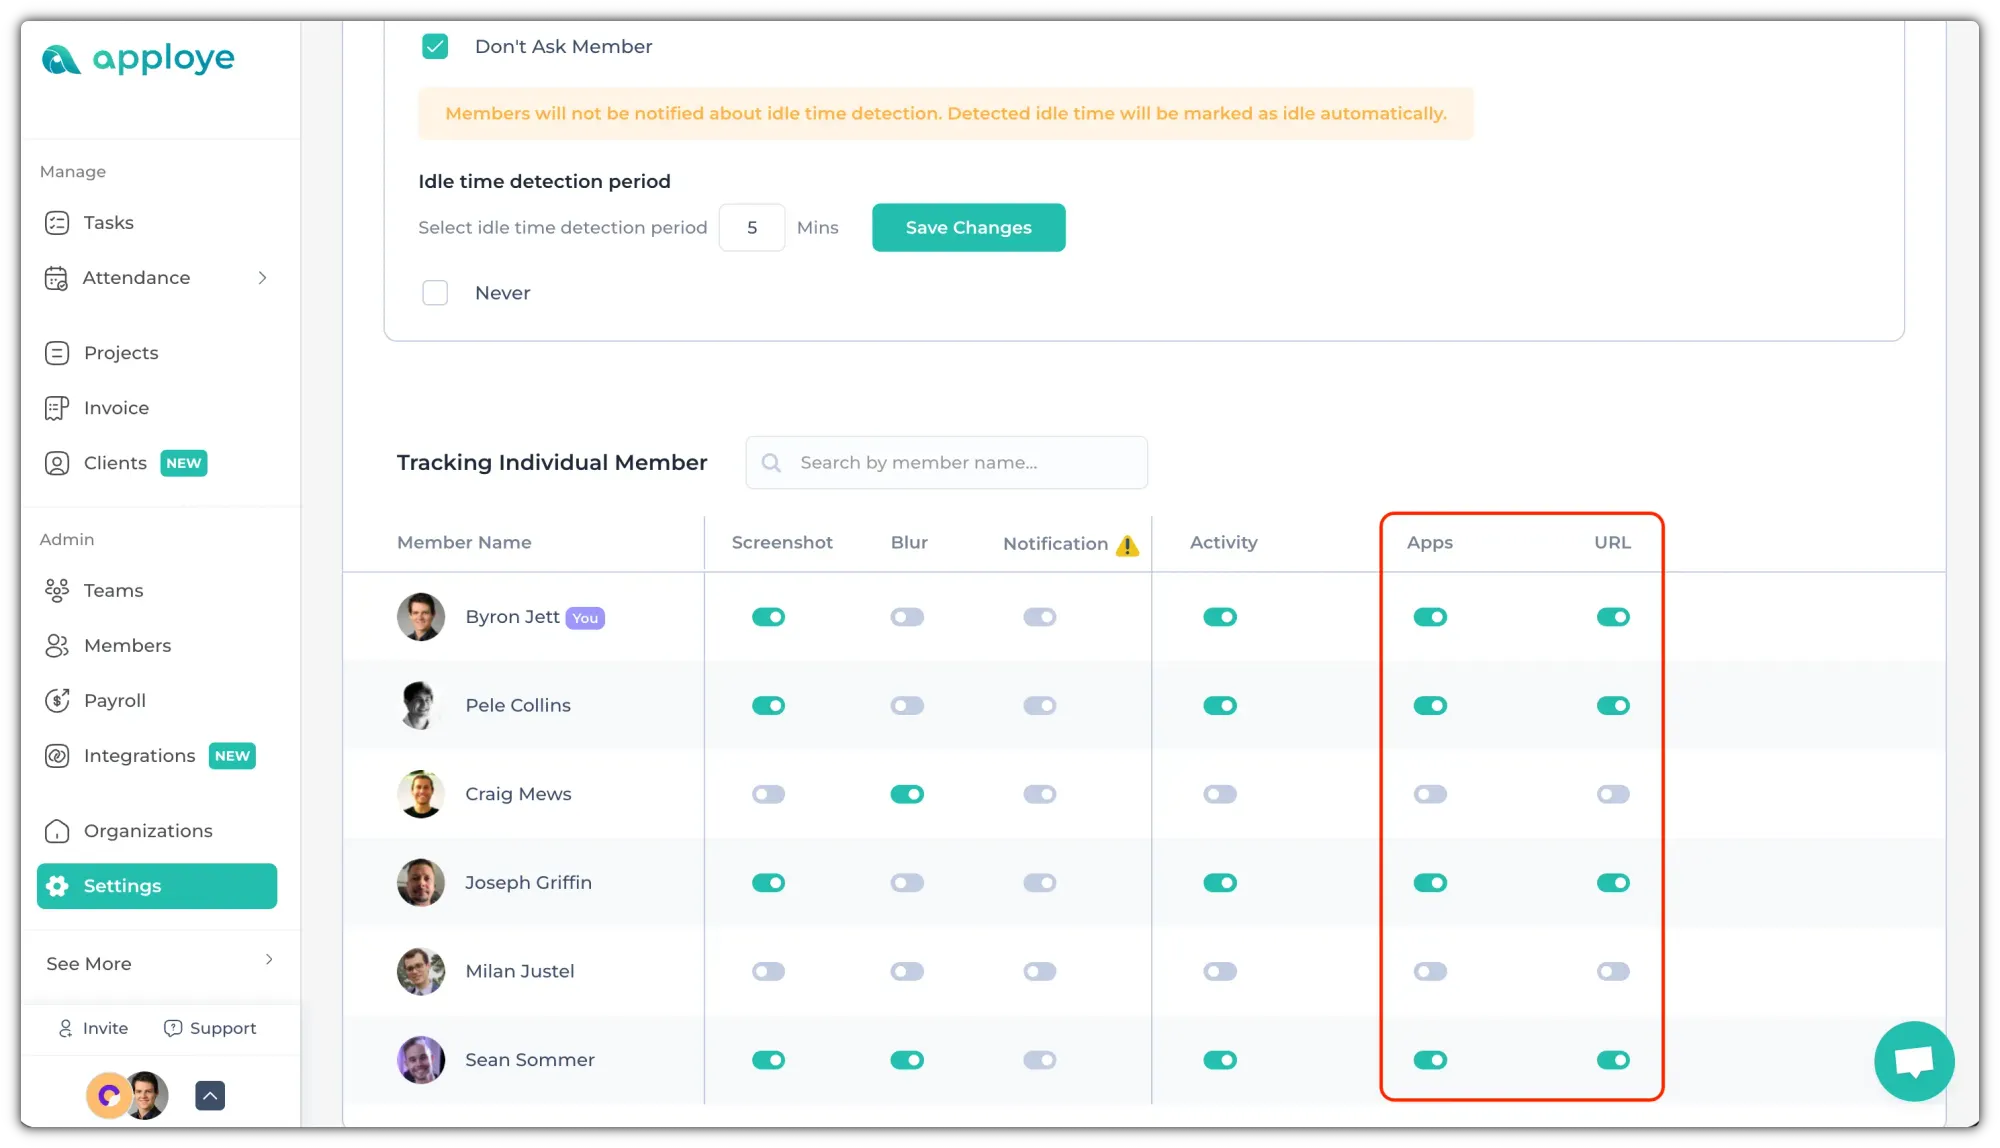The image size is (2000, 1148).
Task: Click the Notification warning triangle icon
Action: (x=1127, y=545)
